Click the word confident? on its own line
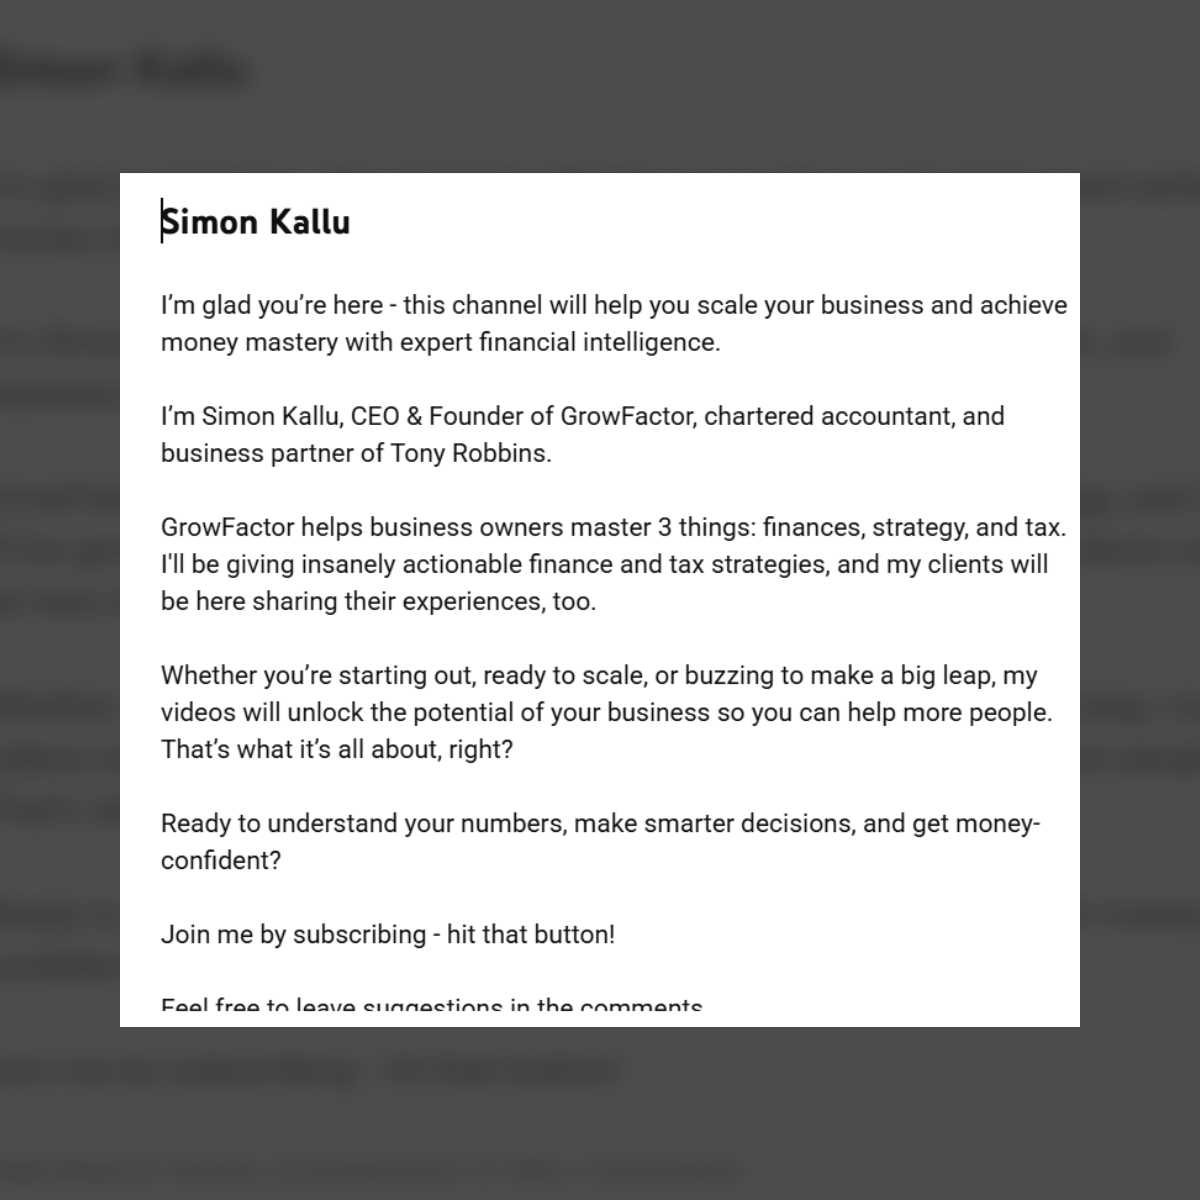 click(x=221, y=860)
